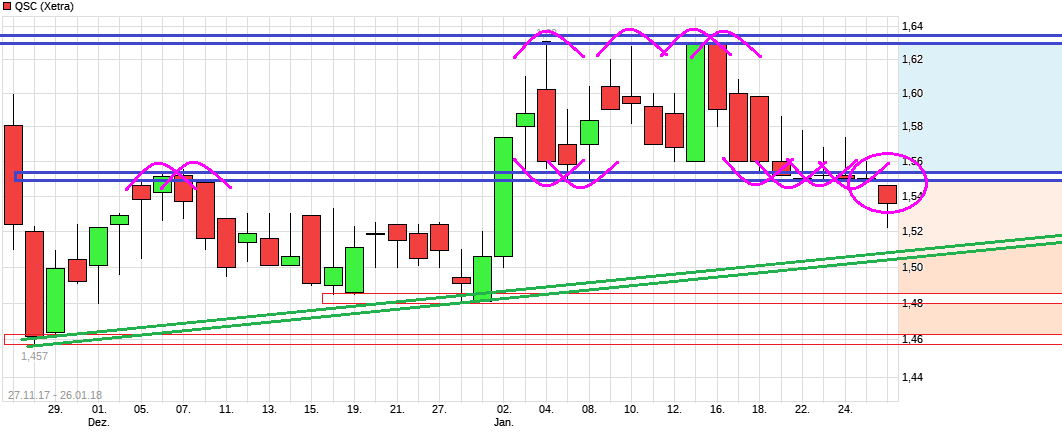Click the first large red candle at far left

(x=13, y=174)
